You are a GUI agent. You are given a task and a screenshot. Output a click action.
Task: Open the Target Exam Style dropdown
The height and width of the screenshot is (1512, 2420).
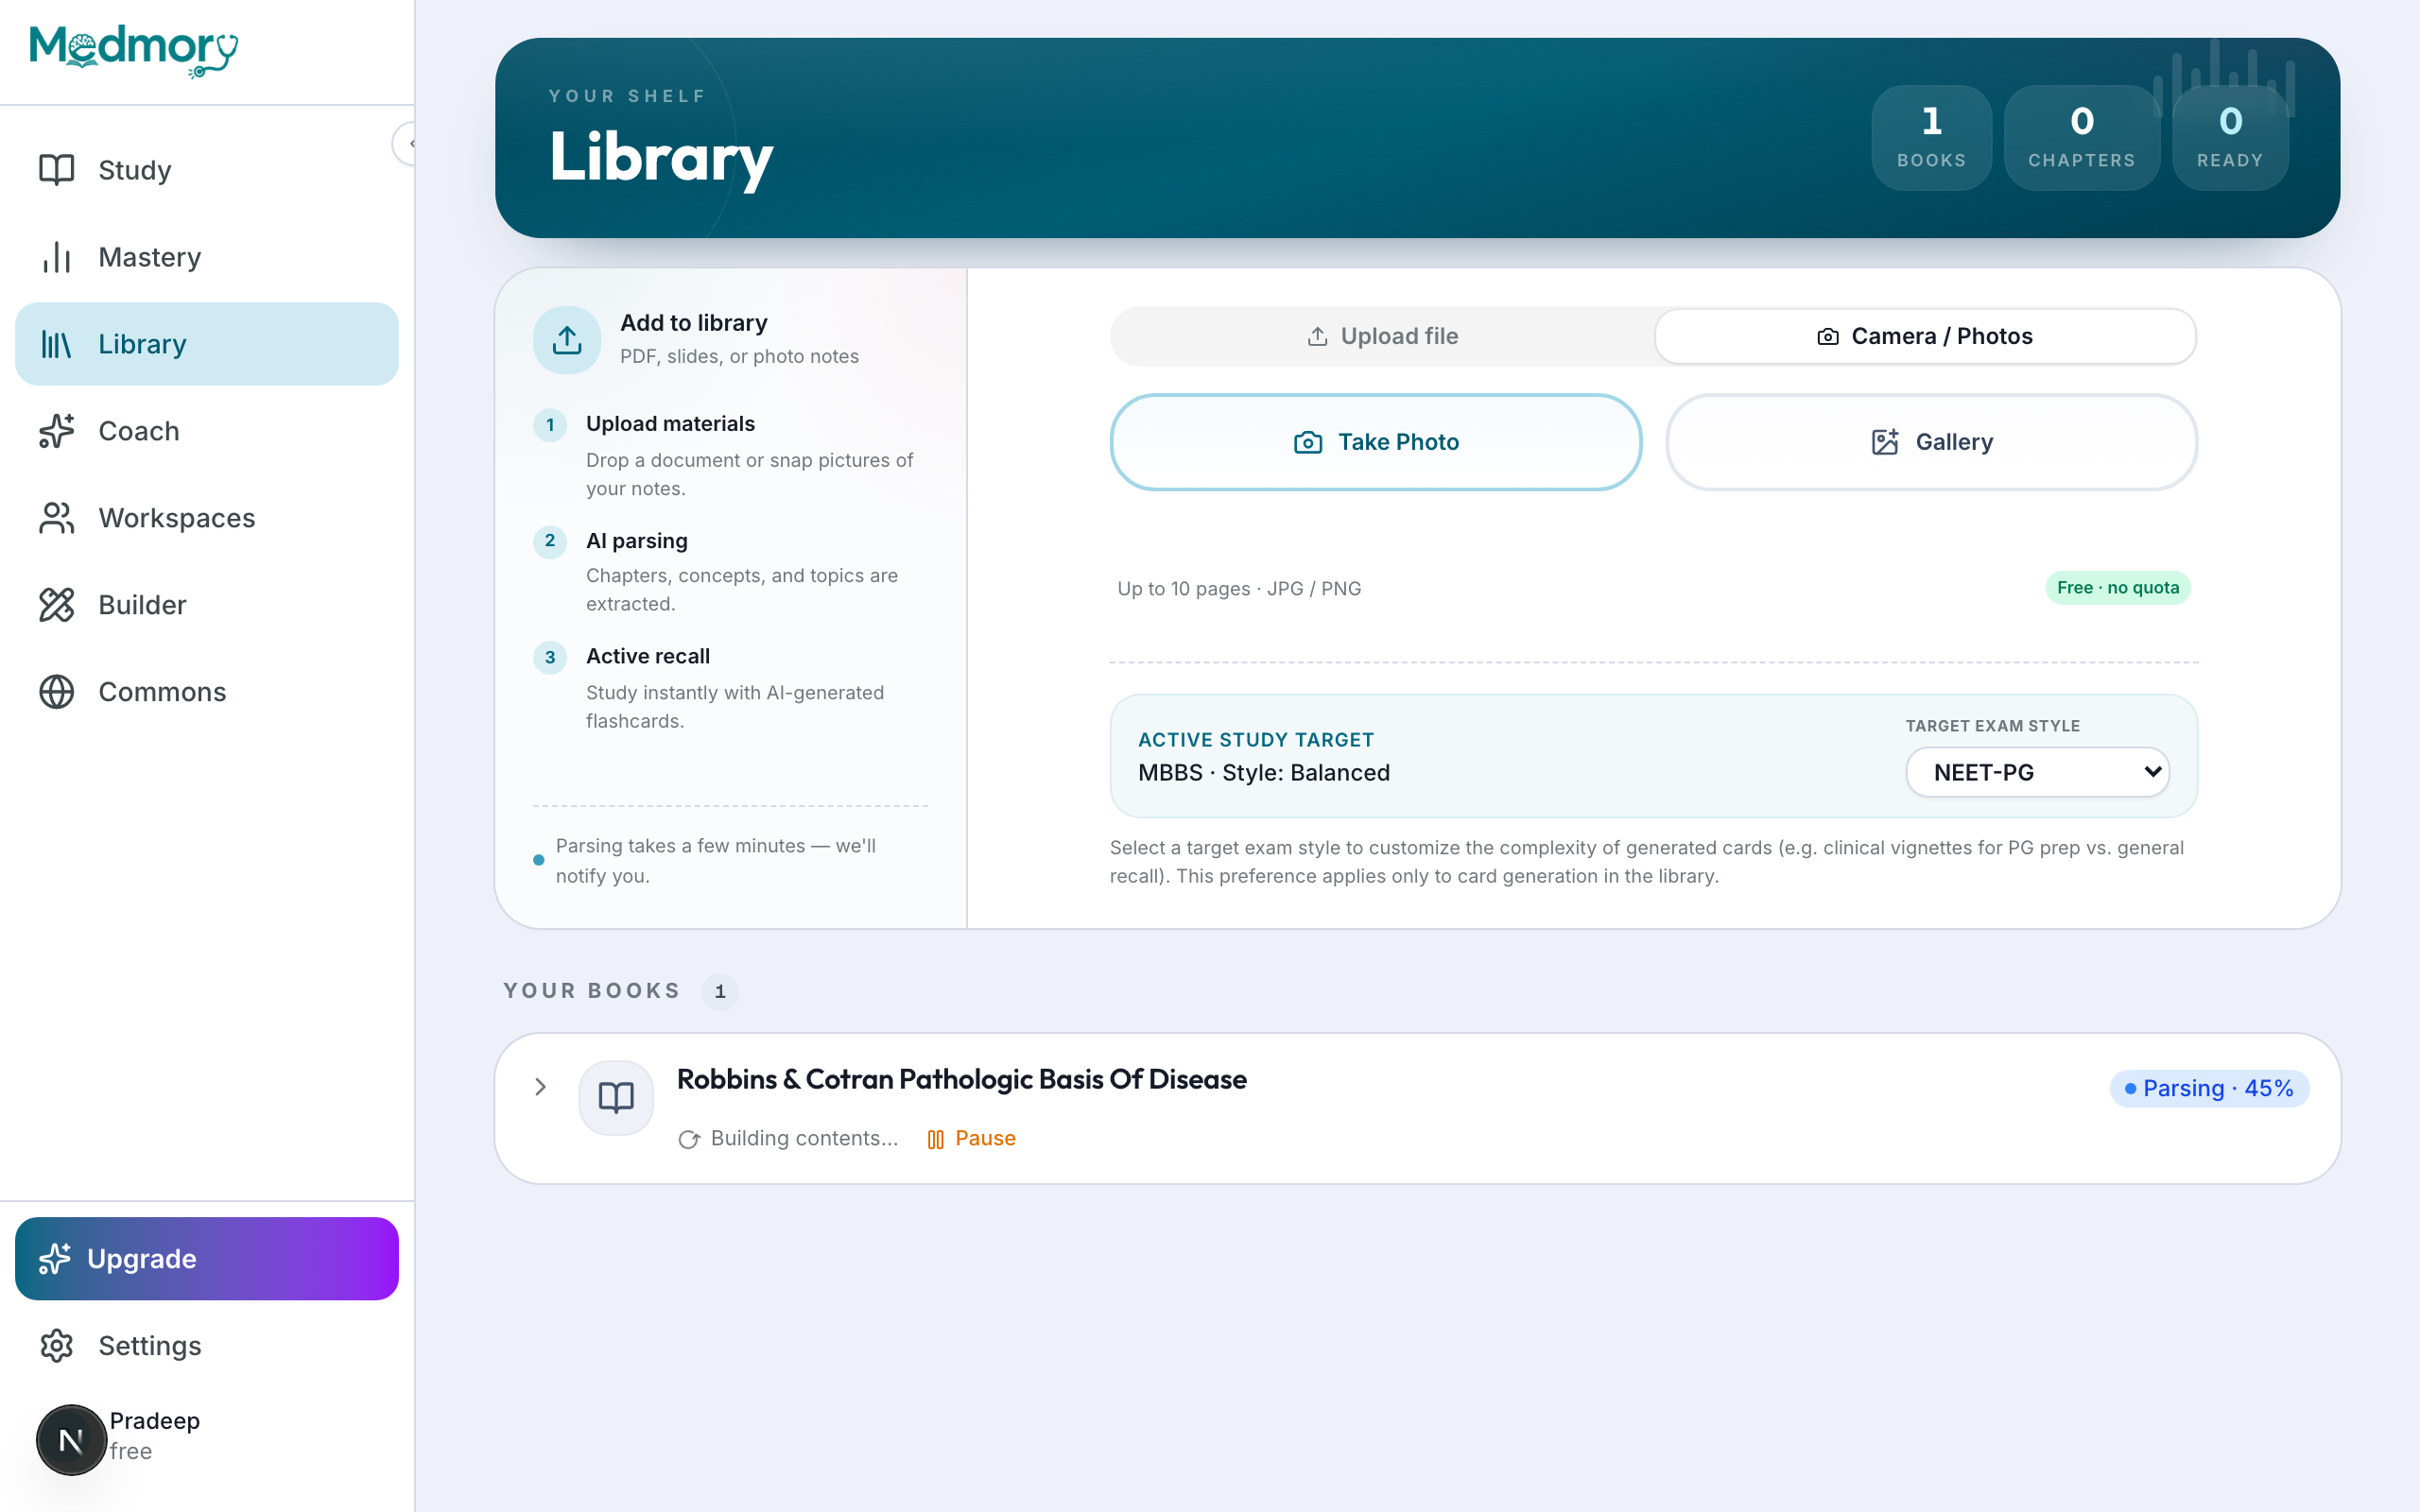pos(2037,772)
